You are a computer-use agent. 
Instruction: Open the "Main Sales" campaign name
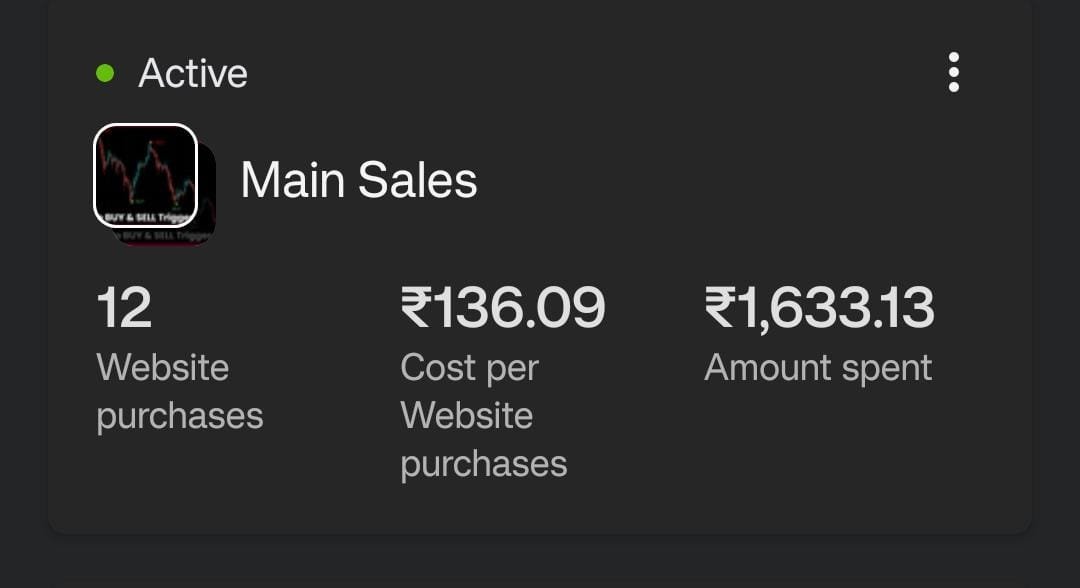coord(359,180)
